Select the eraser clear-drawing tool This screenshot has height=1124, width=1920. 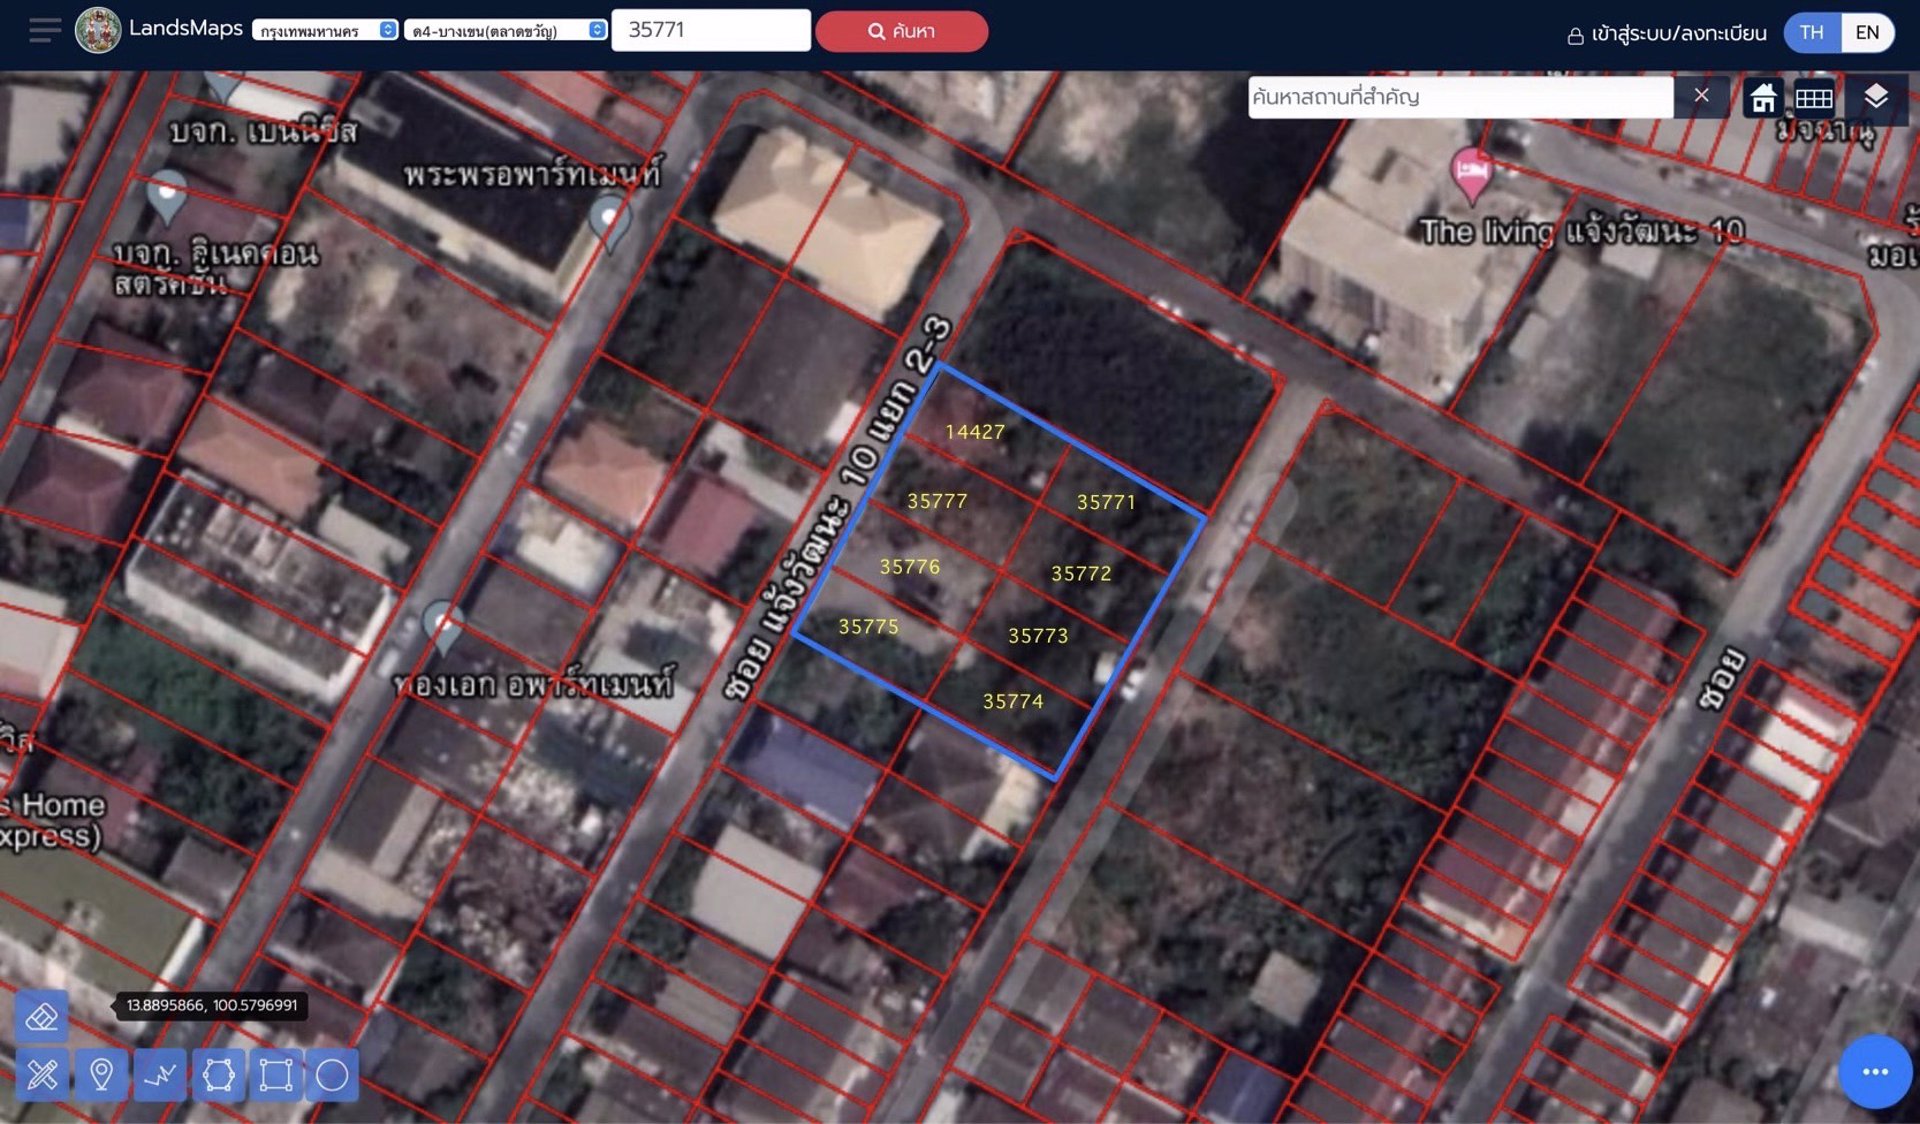pos(42,1017)
